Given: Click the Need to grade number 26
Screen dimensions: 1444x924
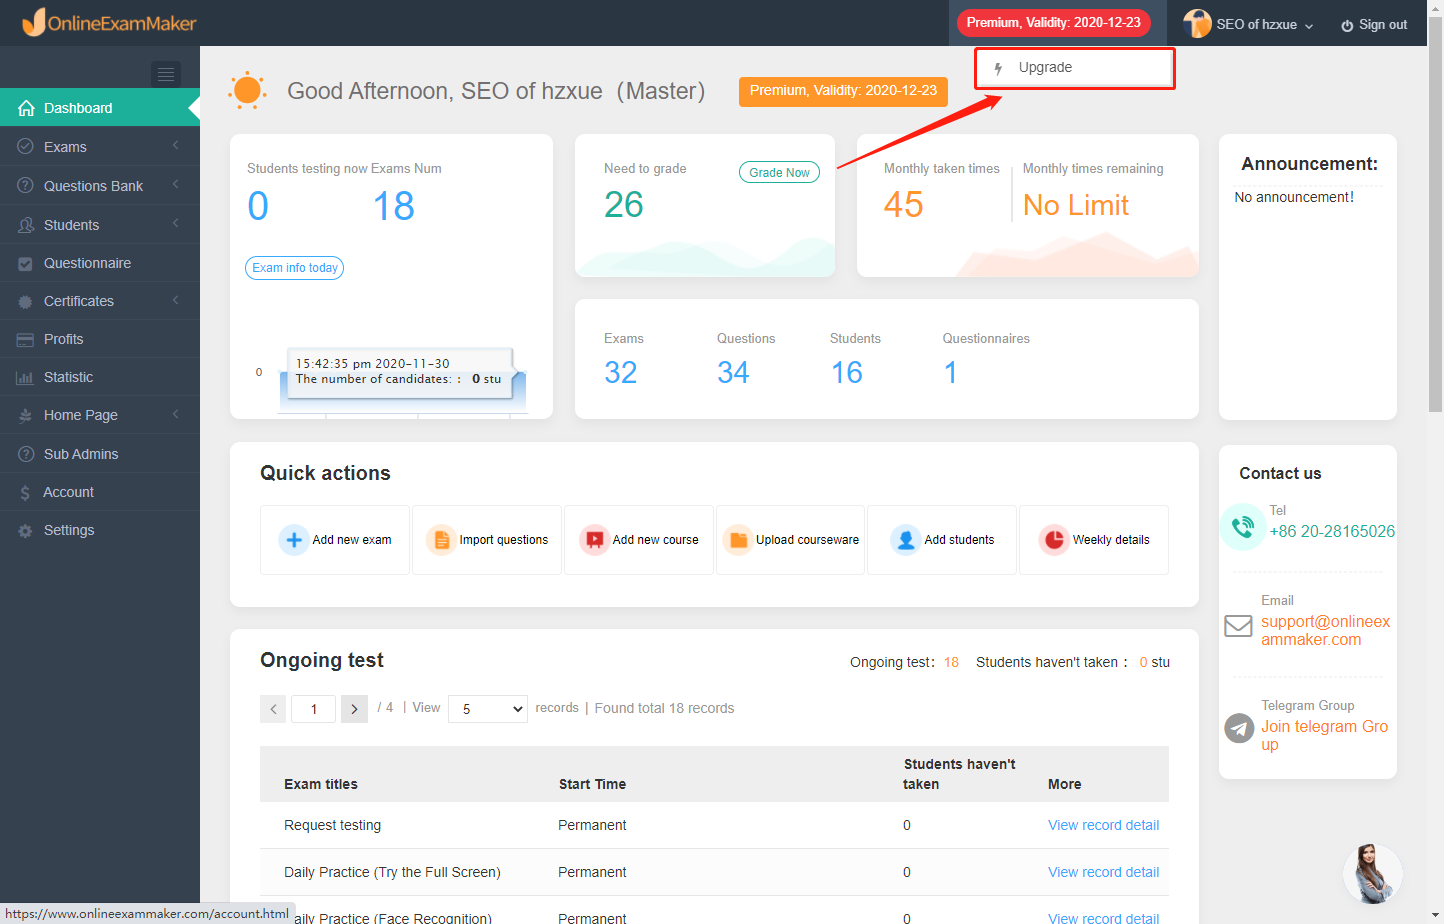Looking at the screenshot, I should pyautogui.click(x=624, y=205).
